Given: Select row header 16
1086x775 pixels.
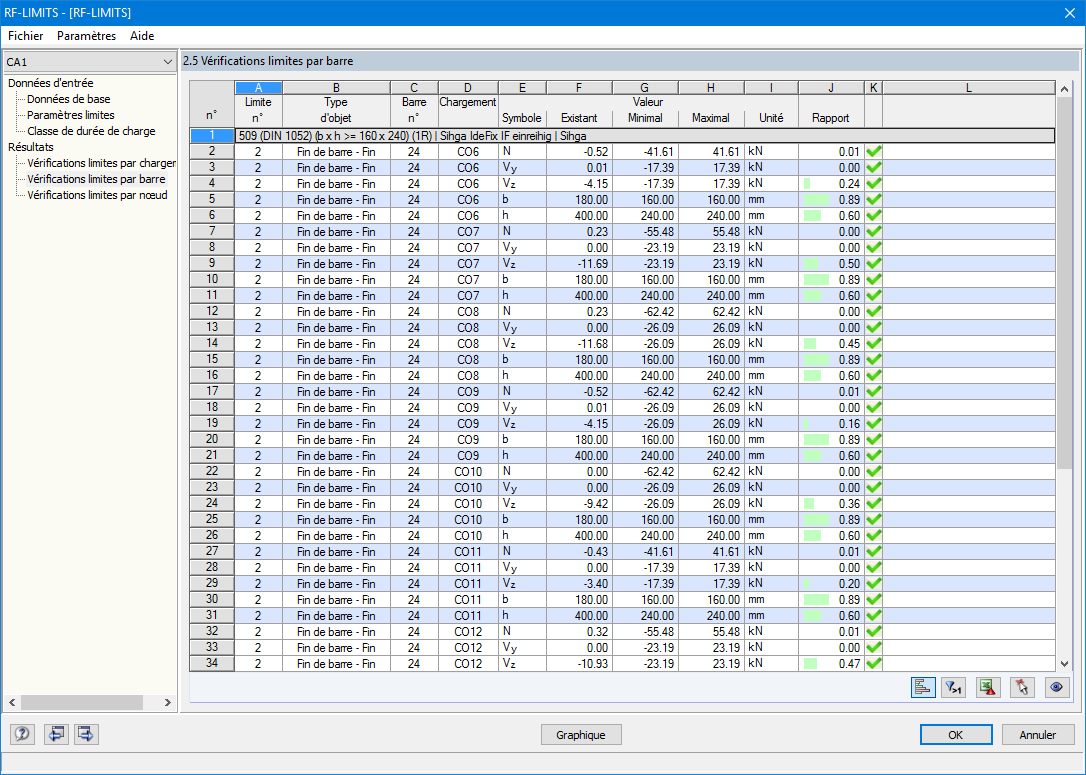Looking at the screenshot, I should click(212, 375).
